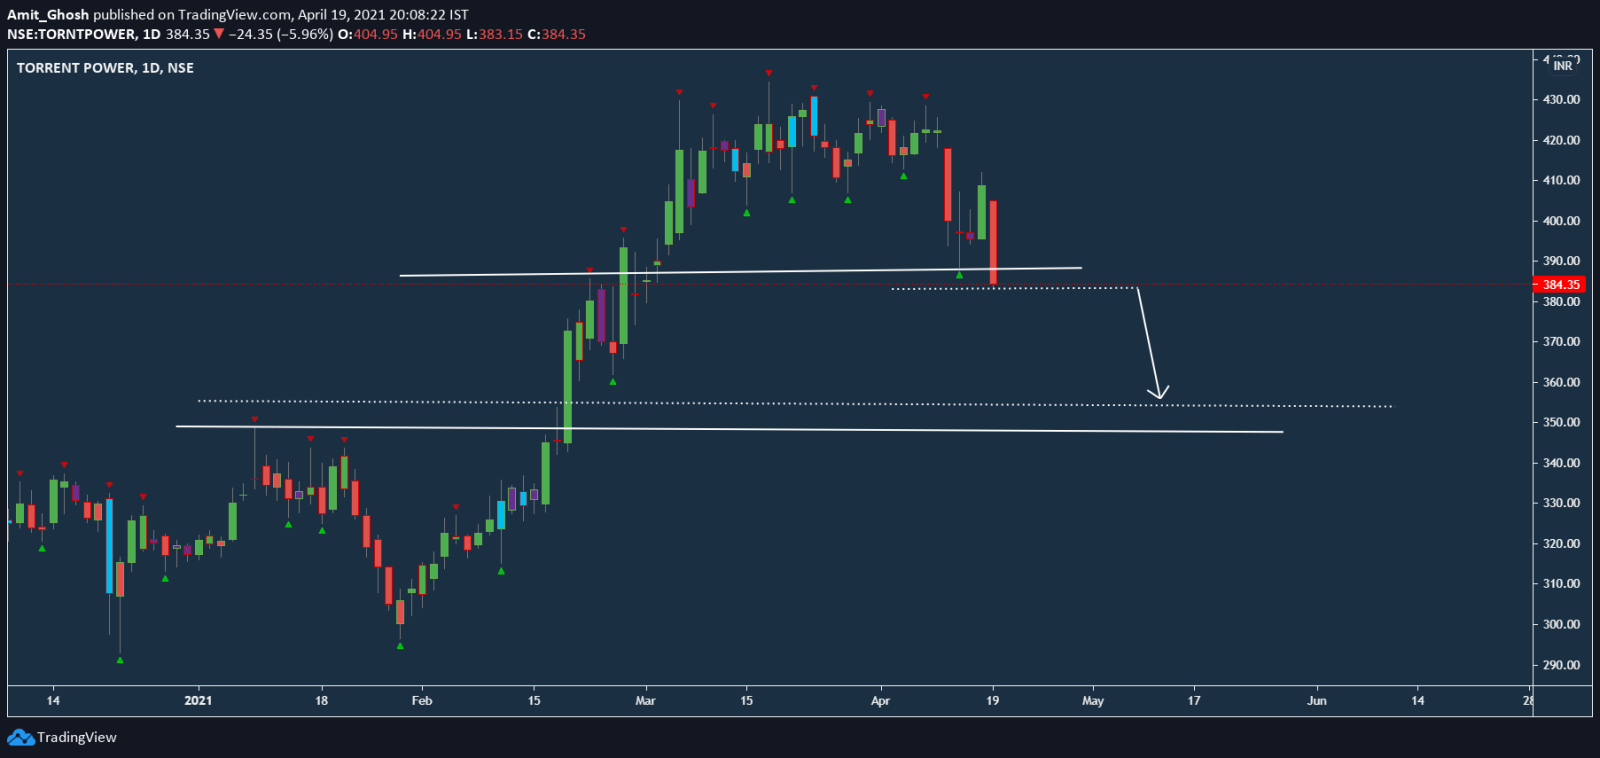The image size is (1600, 758).
Task: Click the 290.00 price axis label
Action: tap(1561, 665)
